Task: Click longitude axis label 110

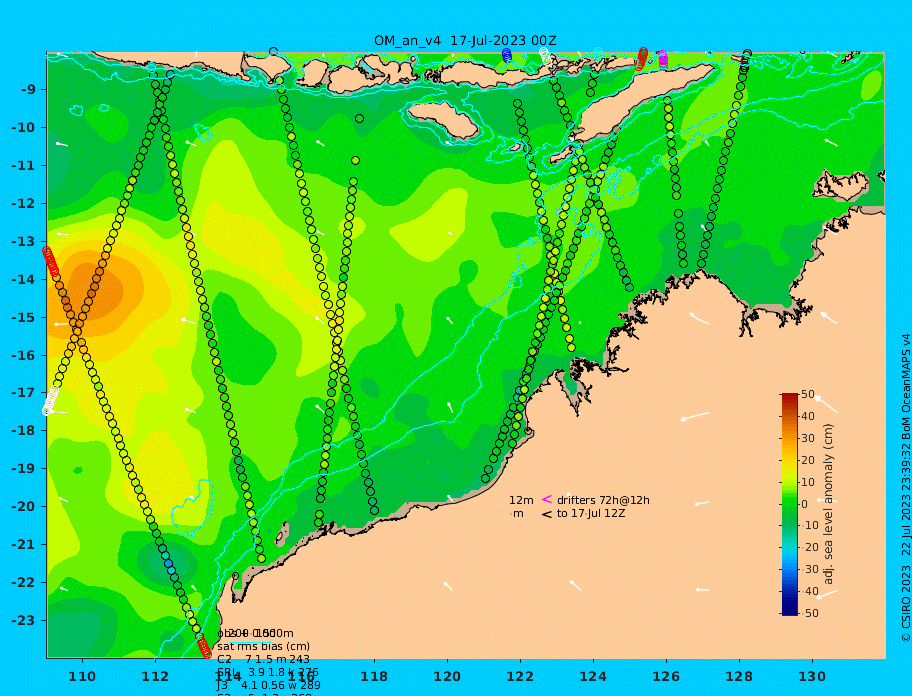Action: 82,676
